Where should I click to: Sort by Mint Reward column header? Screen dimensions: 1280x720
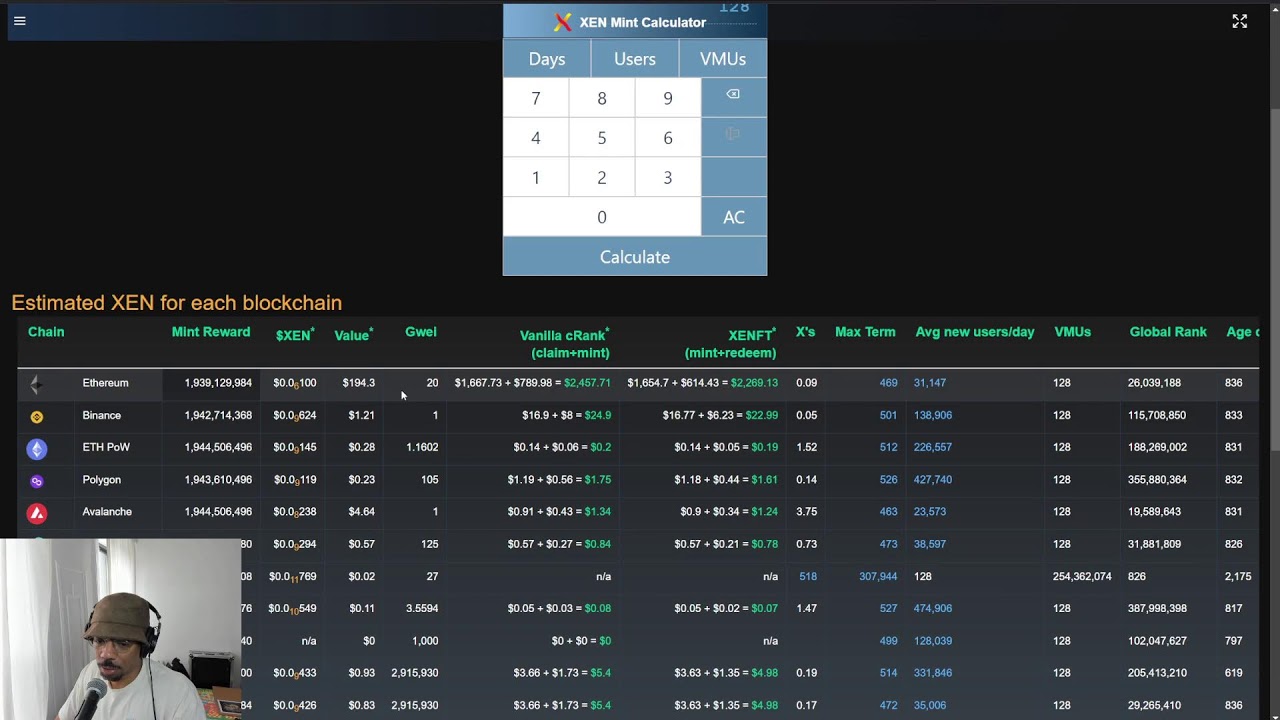211,332
